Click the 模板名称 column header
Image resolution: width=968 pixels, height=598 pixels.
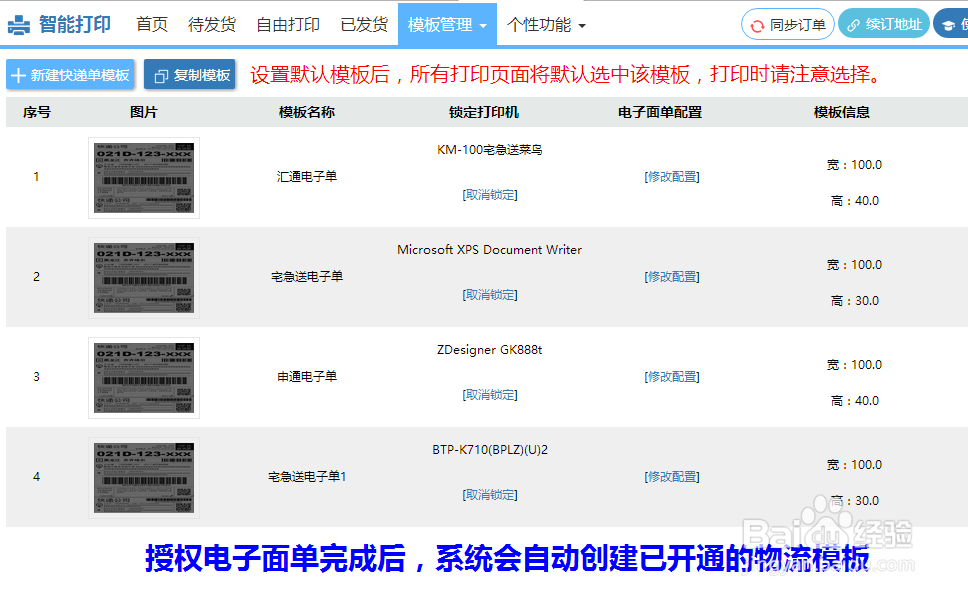307,112
